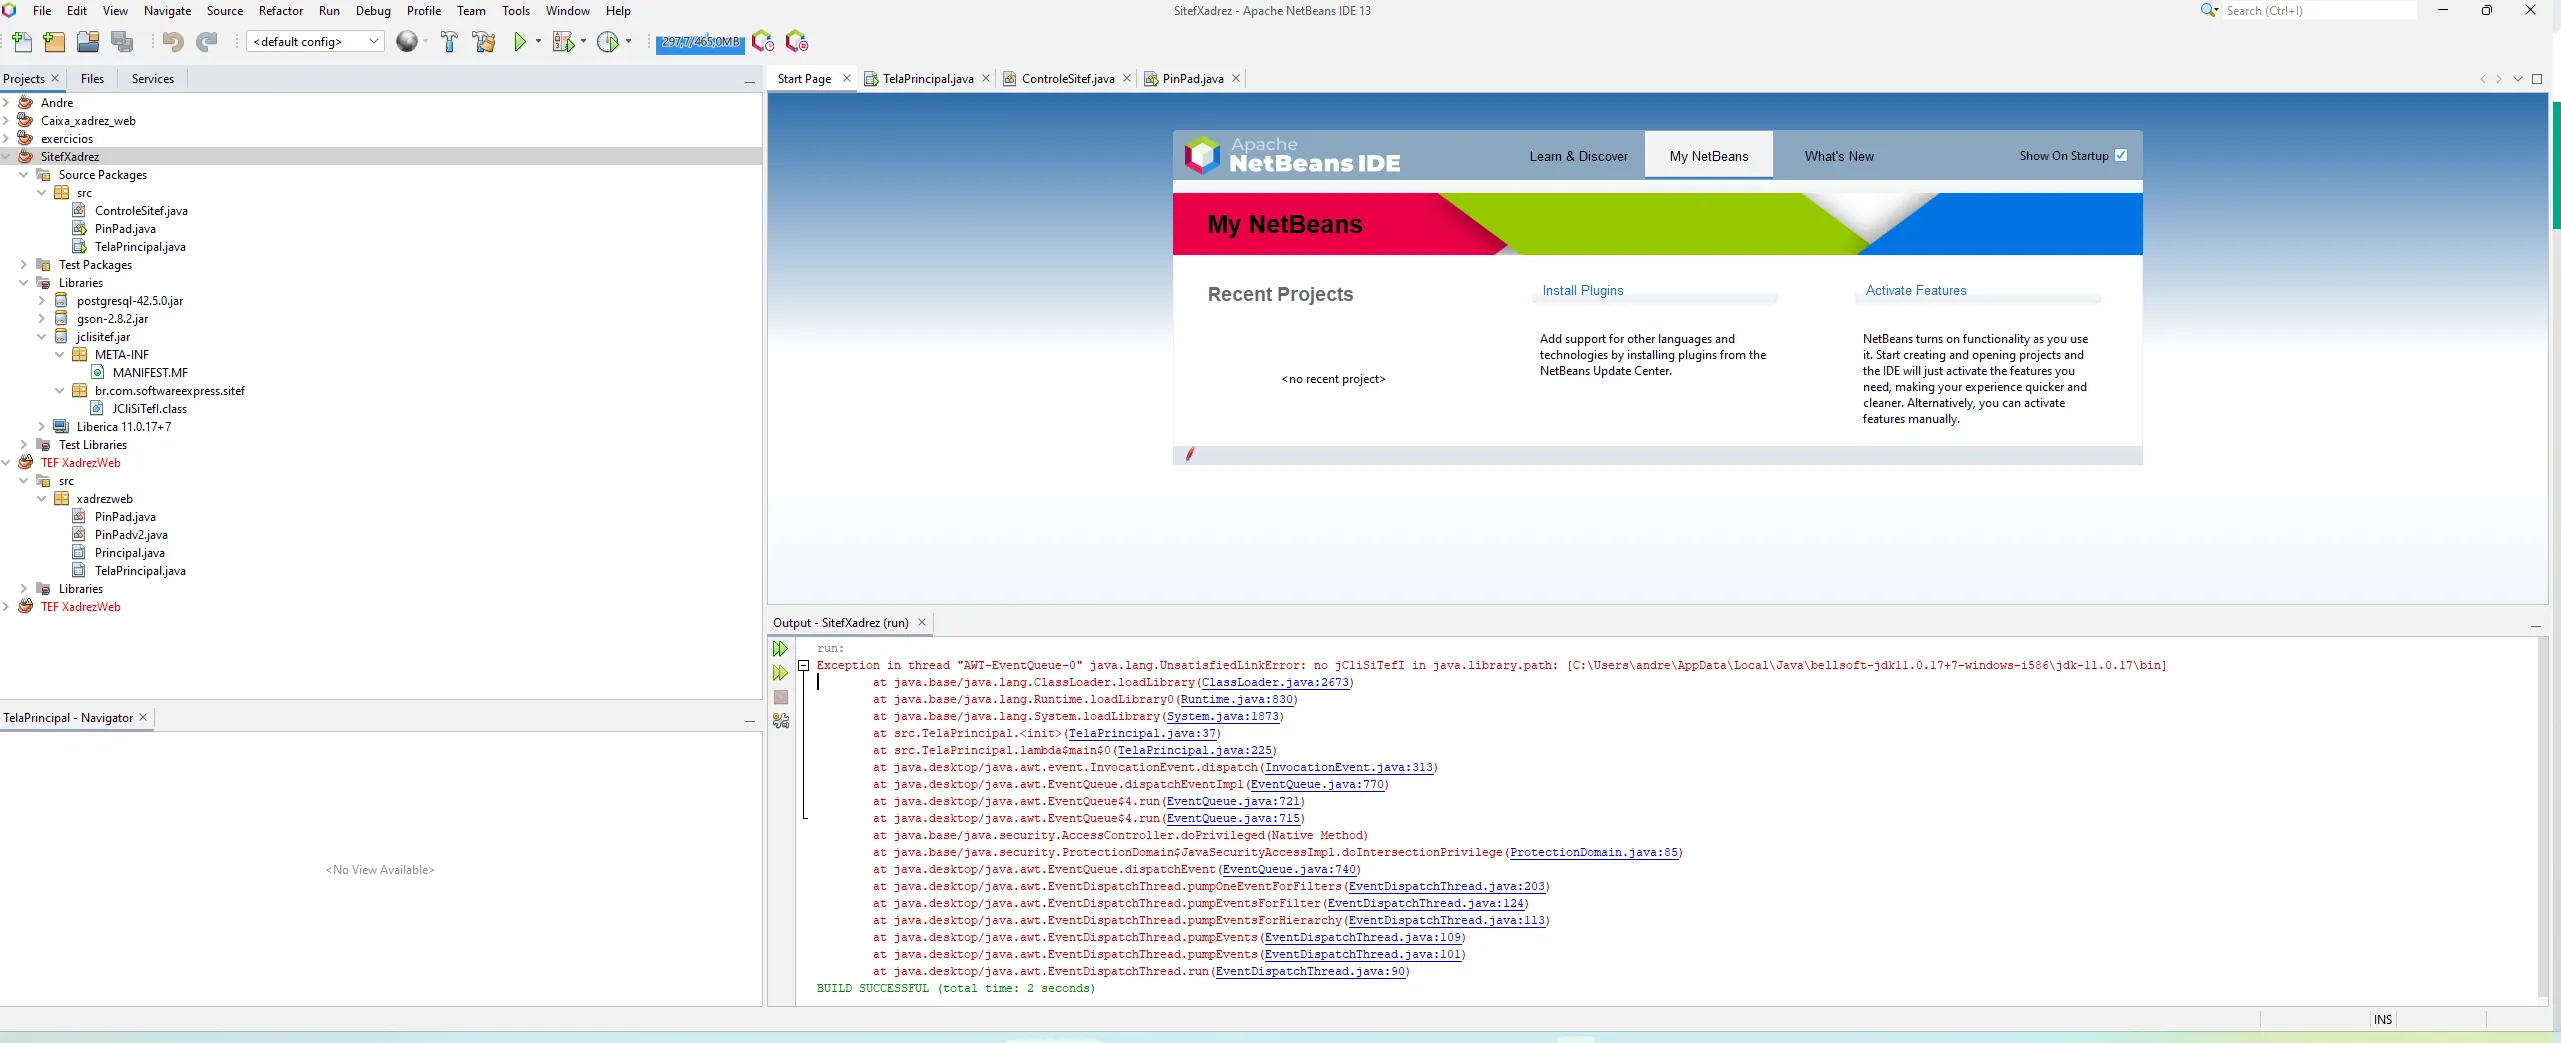This screenshot has width=2561, height=1043.
Task: Switch to the Files panel tab
Action: [x=92, y=79]
